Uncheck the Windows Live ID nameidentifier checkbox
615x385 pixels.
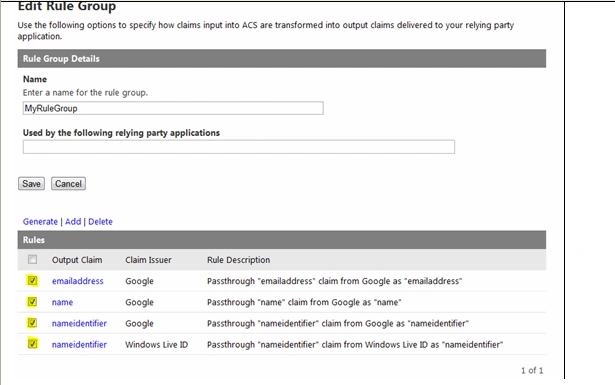pos(33,344)
